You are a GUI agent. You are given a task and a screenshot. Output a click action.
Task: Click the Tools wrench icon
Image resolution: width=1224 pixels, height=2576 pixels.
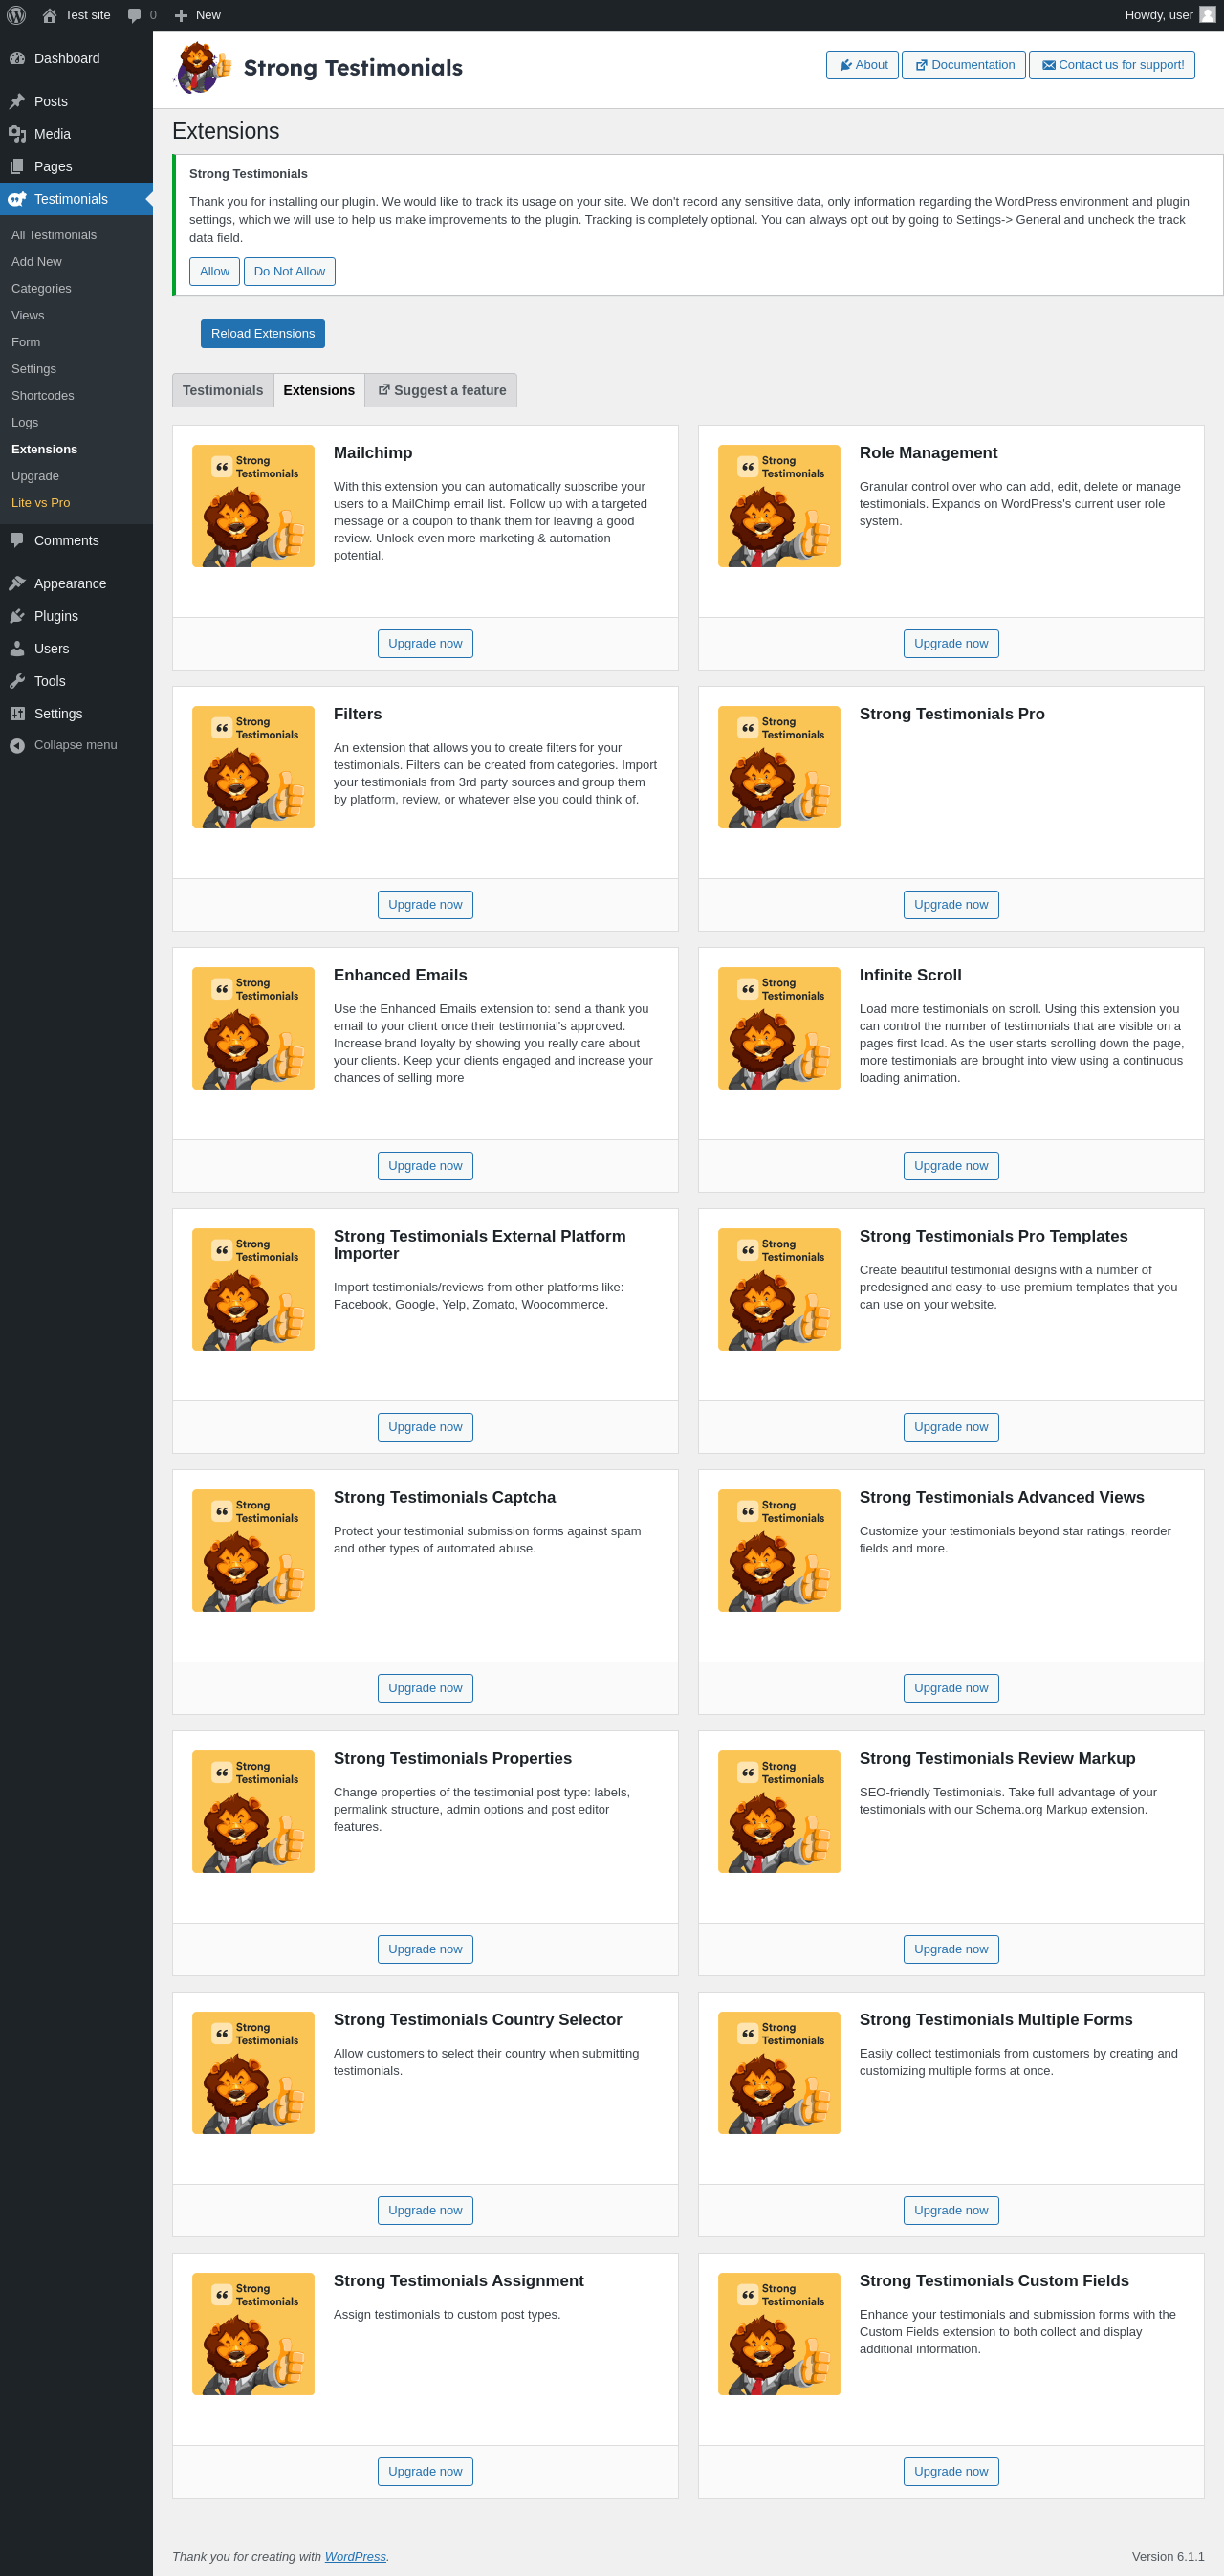point(17,681)
